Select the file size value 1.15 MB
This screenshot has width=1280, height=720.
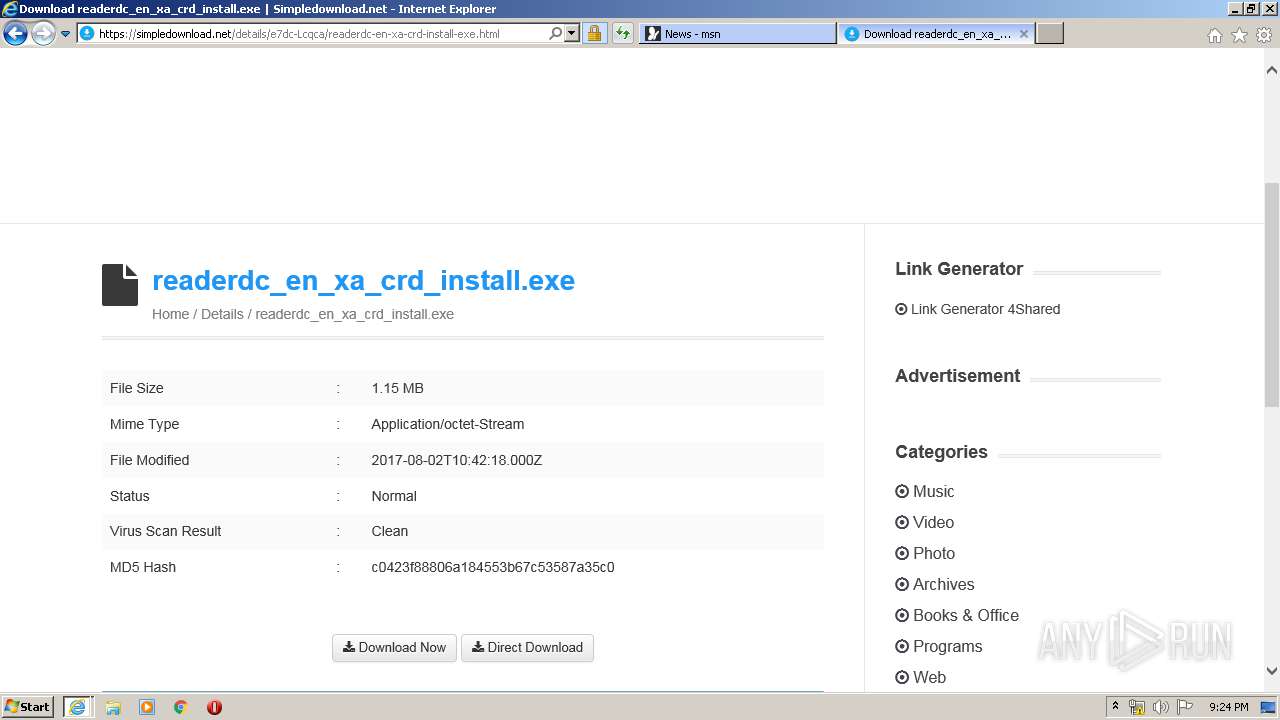pos(397,388)
